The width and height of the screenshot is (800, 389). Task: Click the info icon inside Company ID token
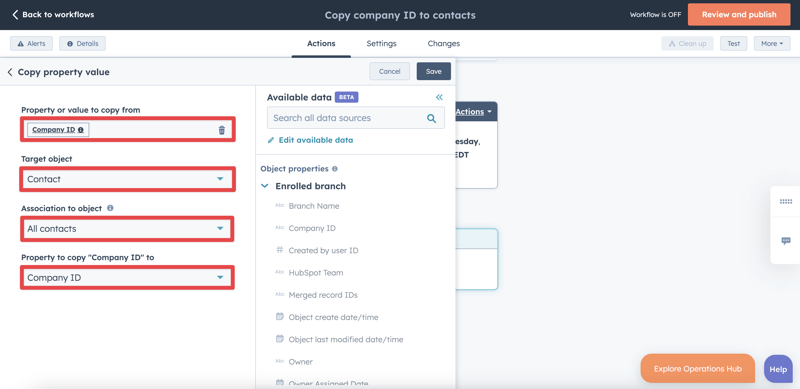coord(81,130)
